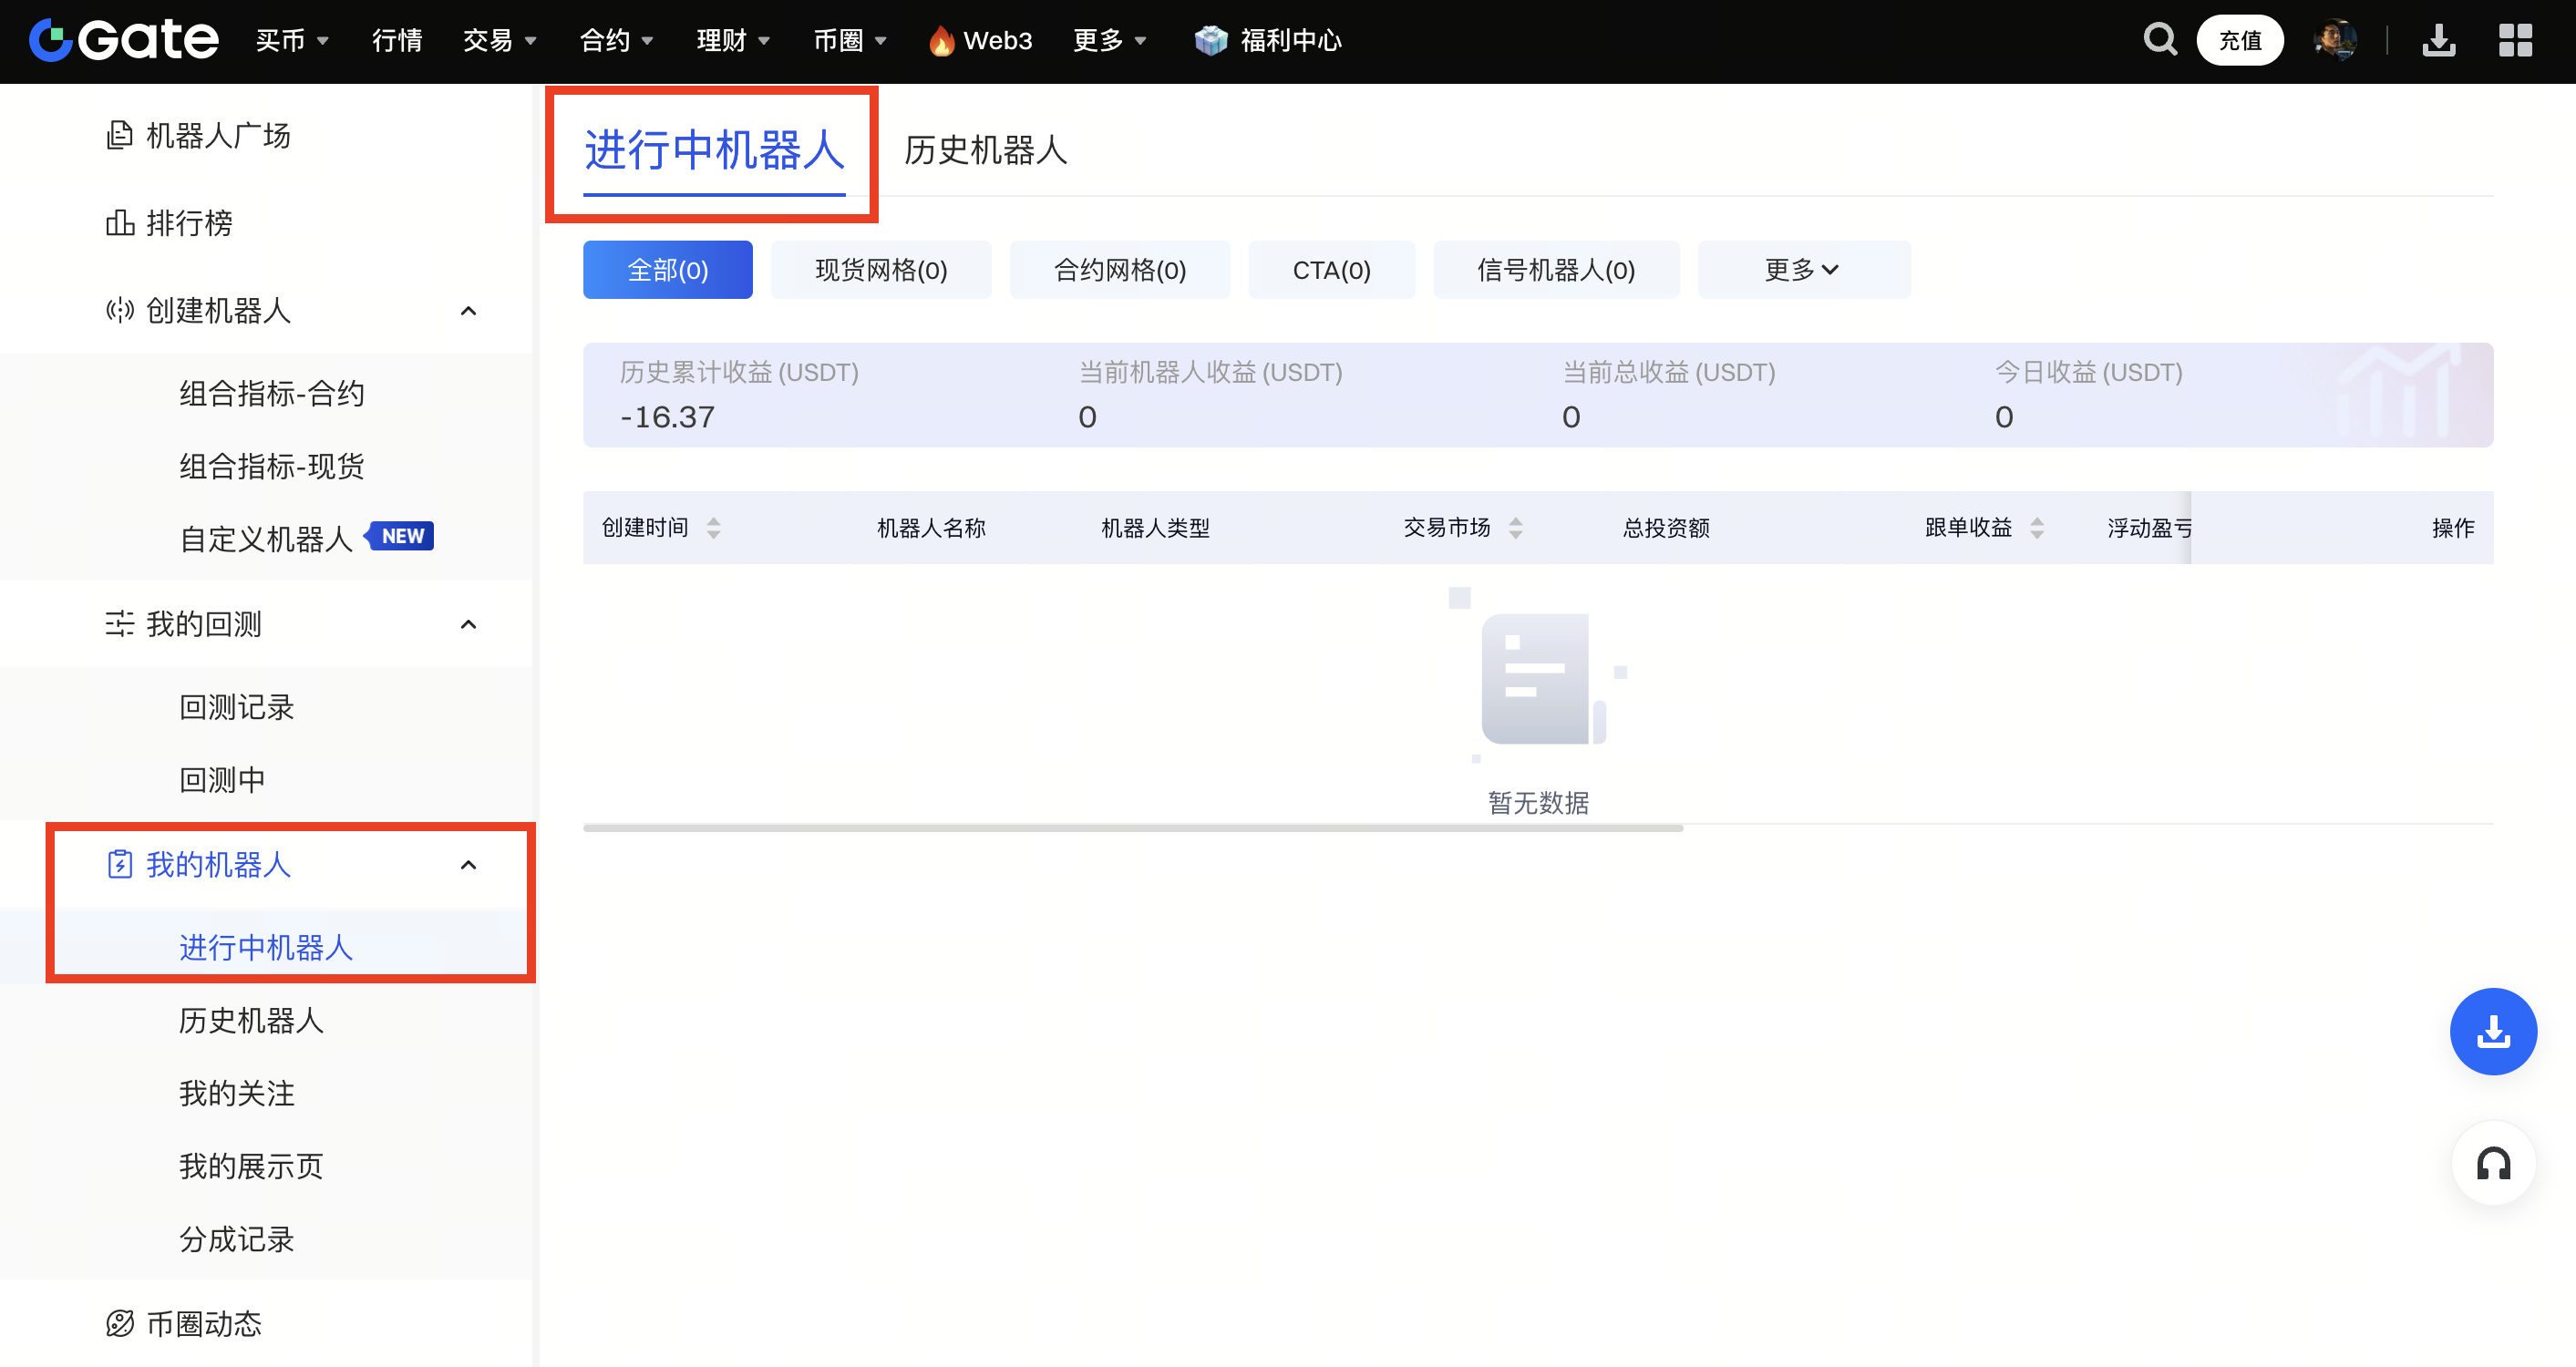2576x1367 pixels.
Task: Sort table by 交易市场 arrows
Action: click(1515, 527)
